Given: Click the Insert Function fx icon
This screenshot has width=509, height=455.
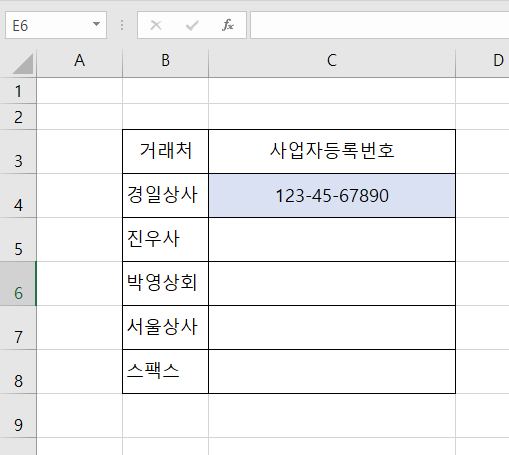Looking at the screenshot, I should (x=228, y=25).
